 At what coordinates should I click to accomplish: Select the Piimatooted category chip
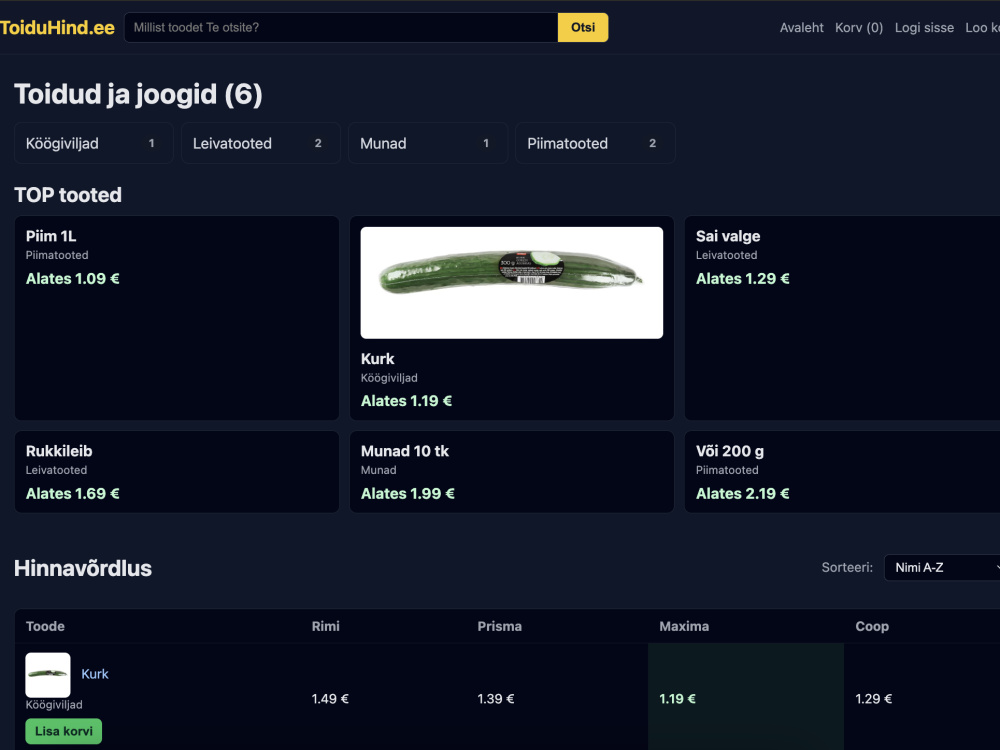pos(595,143)
